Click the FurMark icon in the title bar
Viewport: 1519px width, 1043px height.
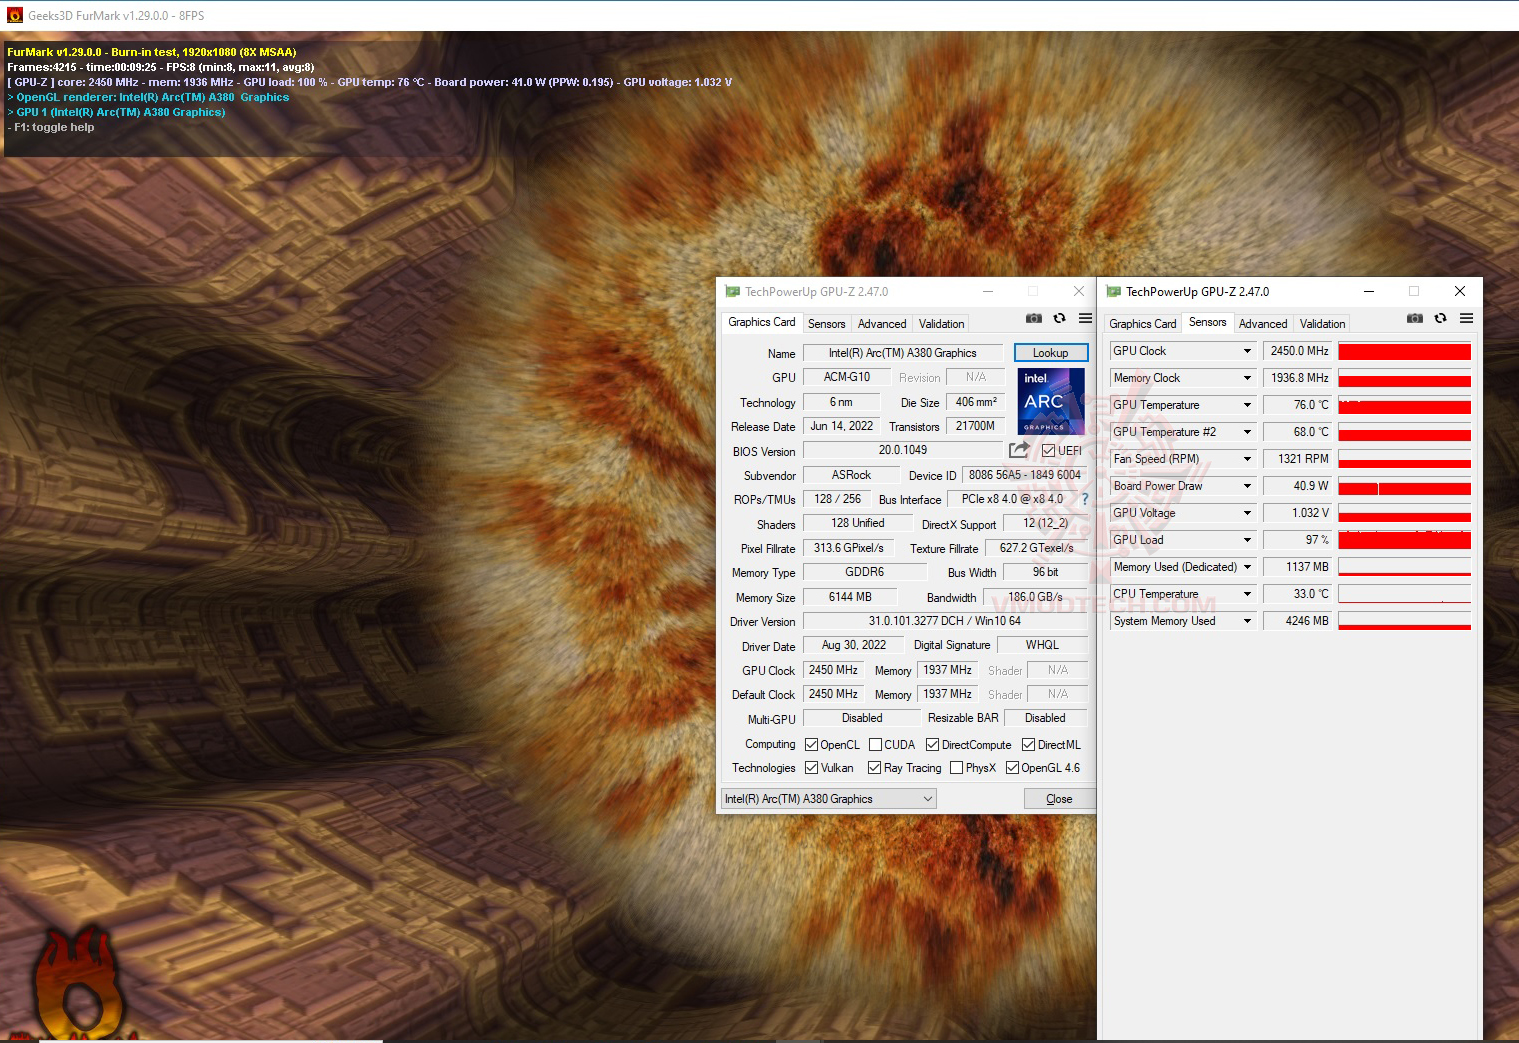pyautogui.click(x=15, y=15)
